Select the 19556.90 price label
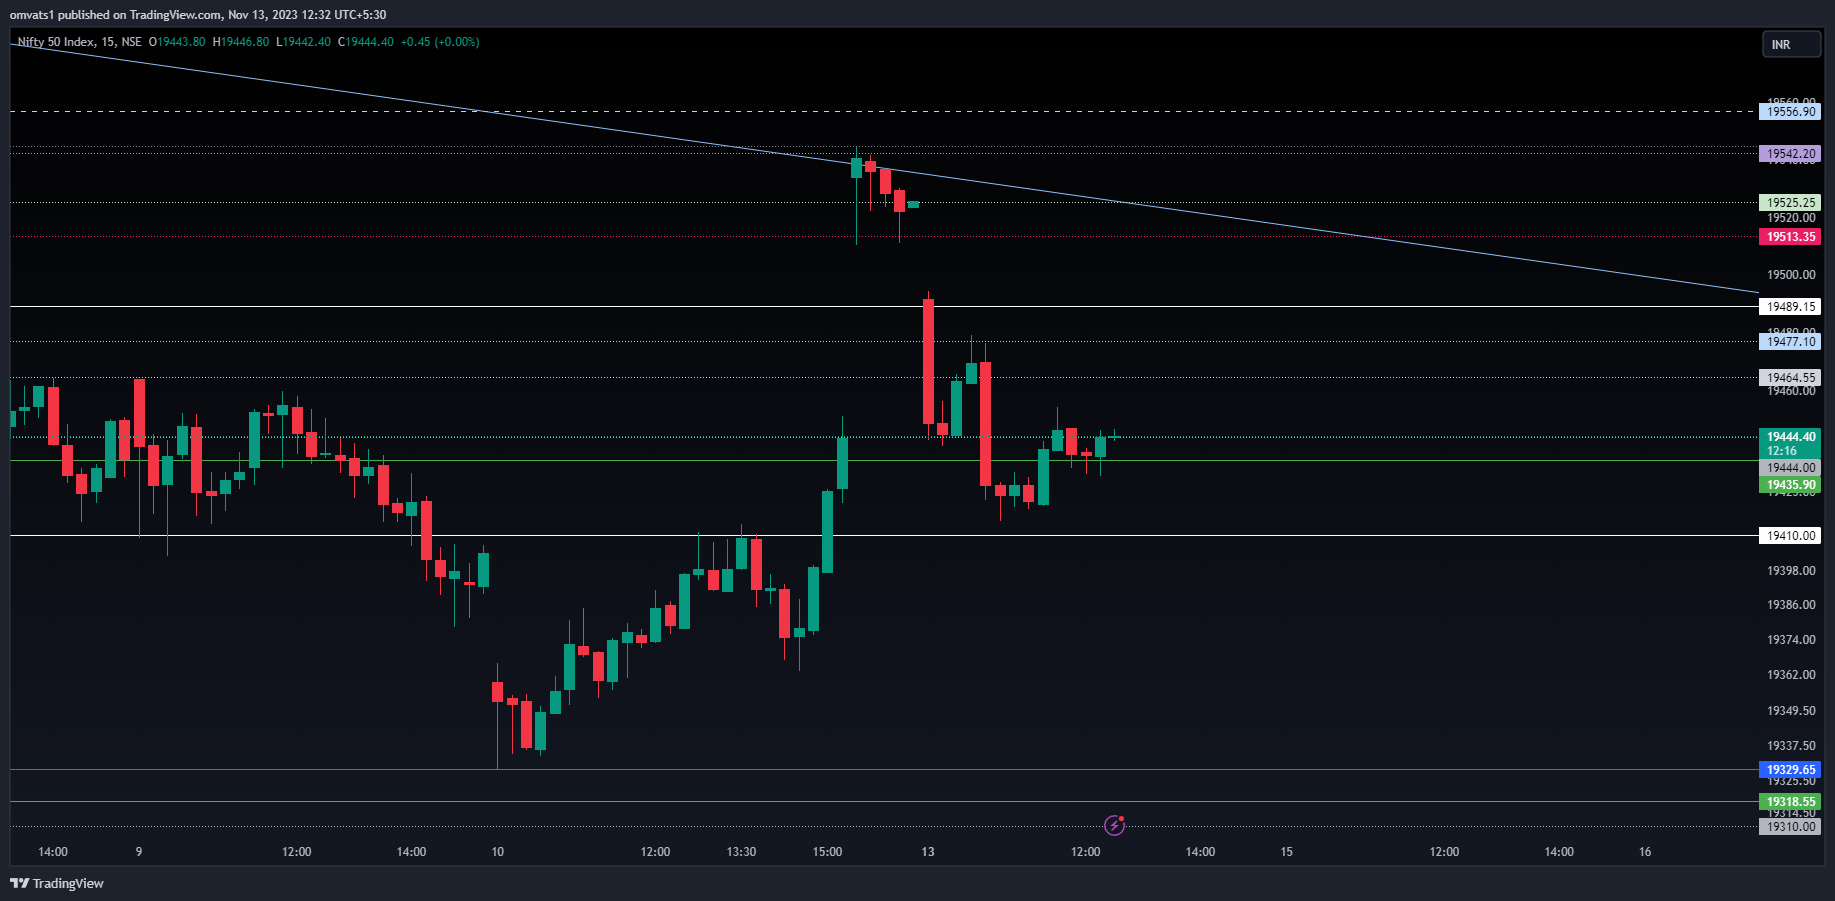The width and height of the screenshot is (1835, 901). (1790, 112)
